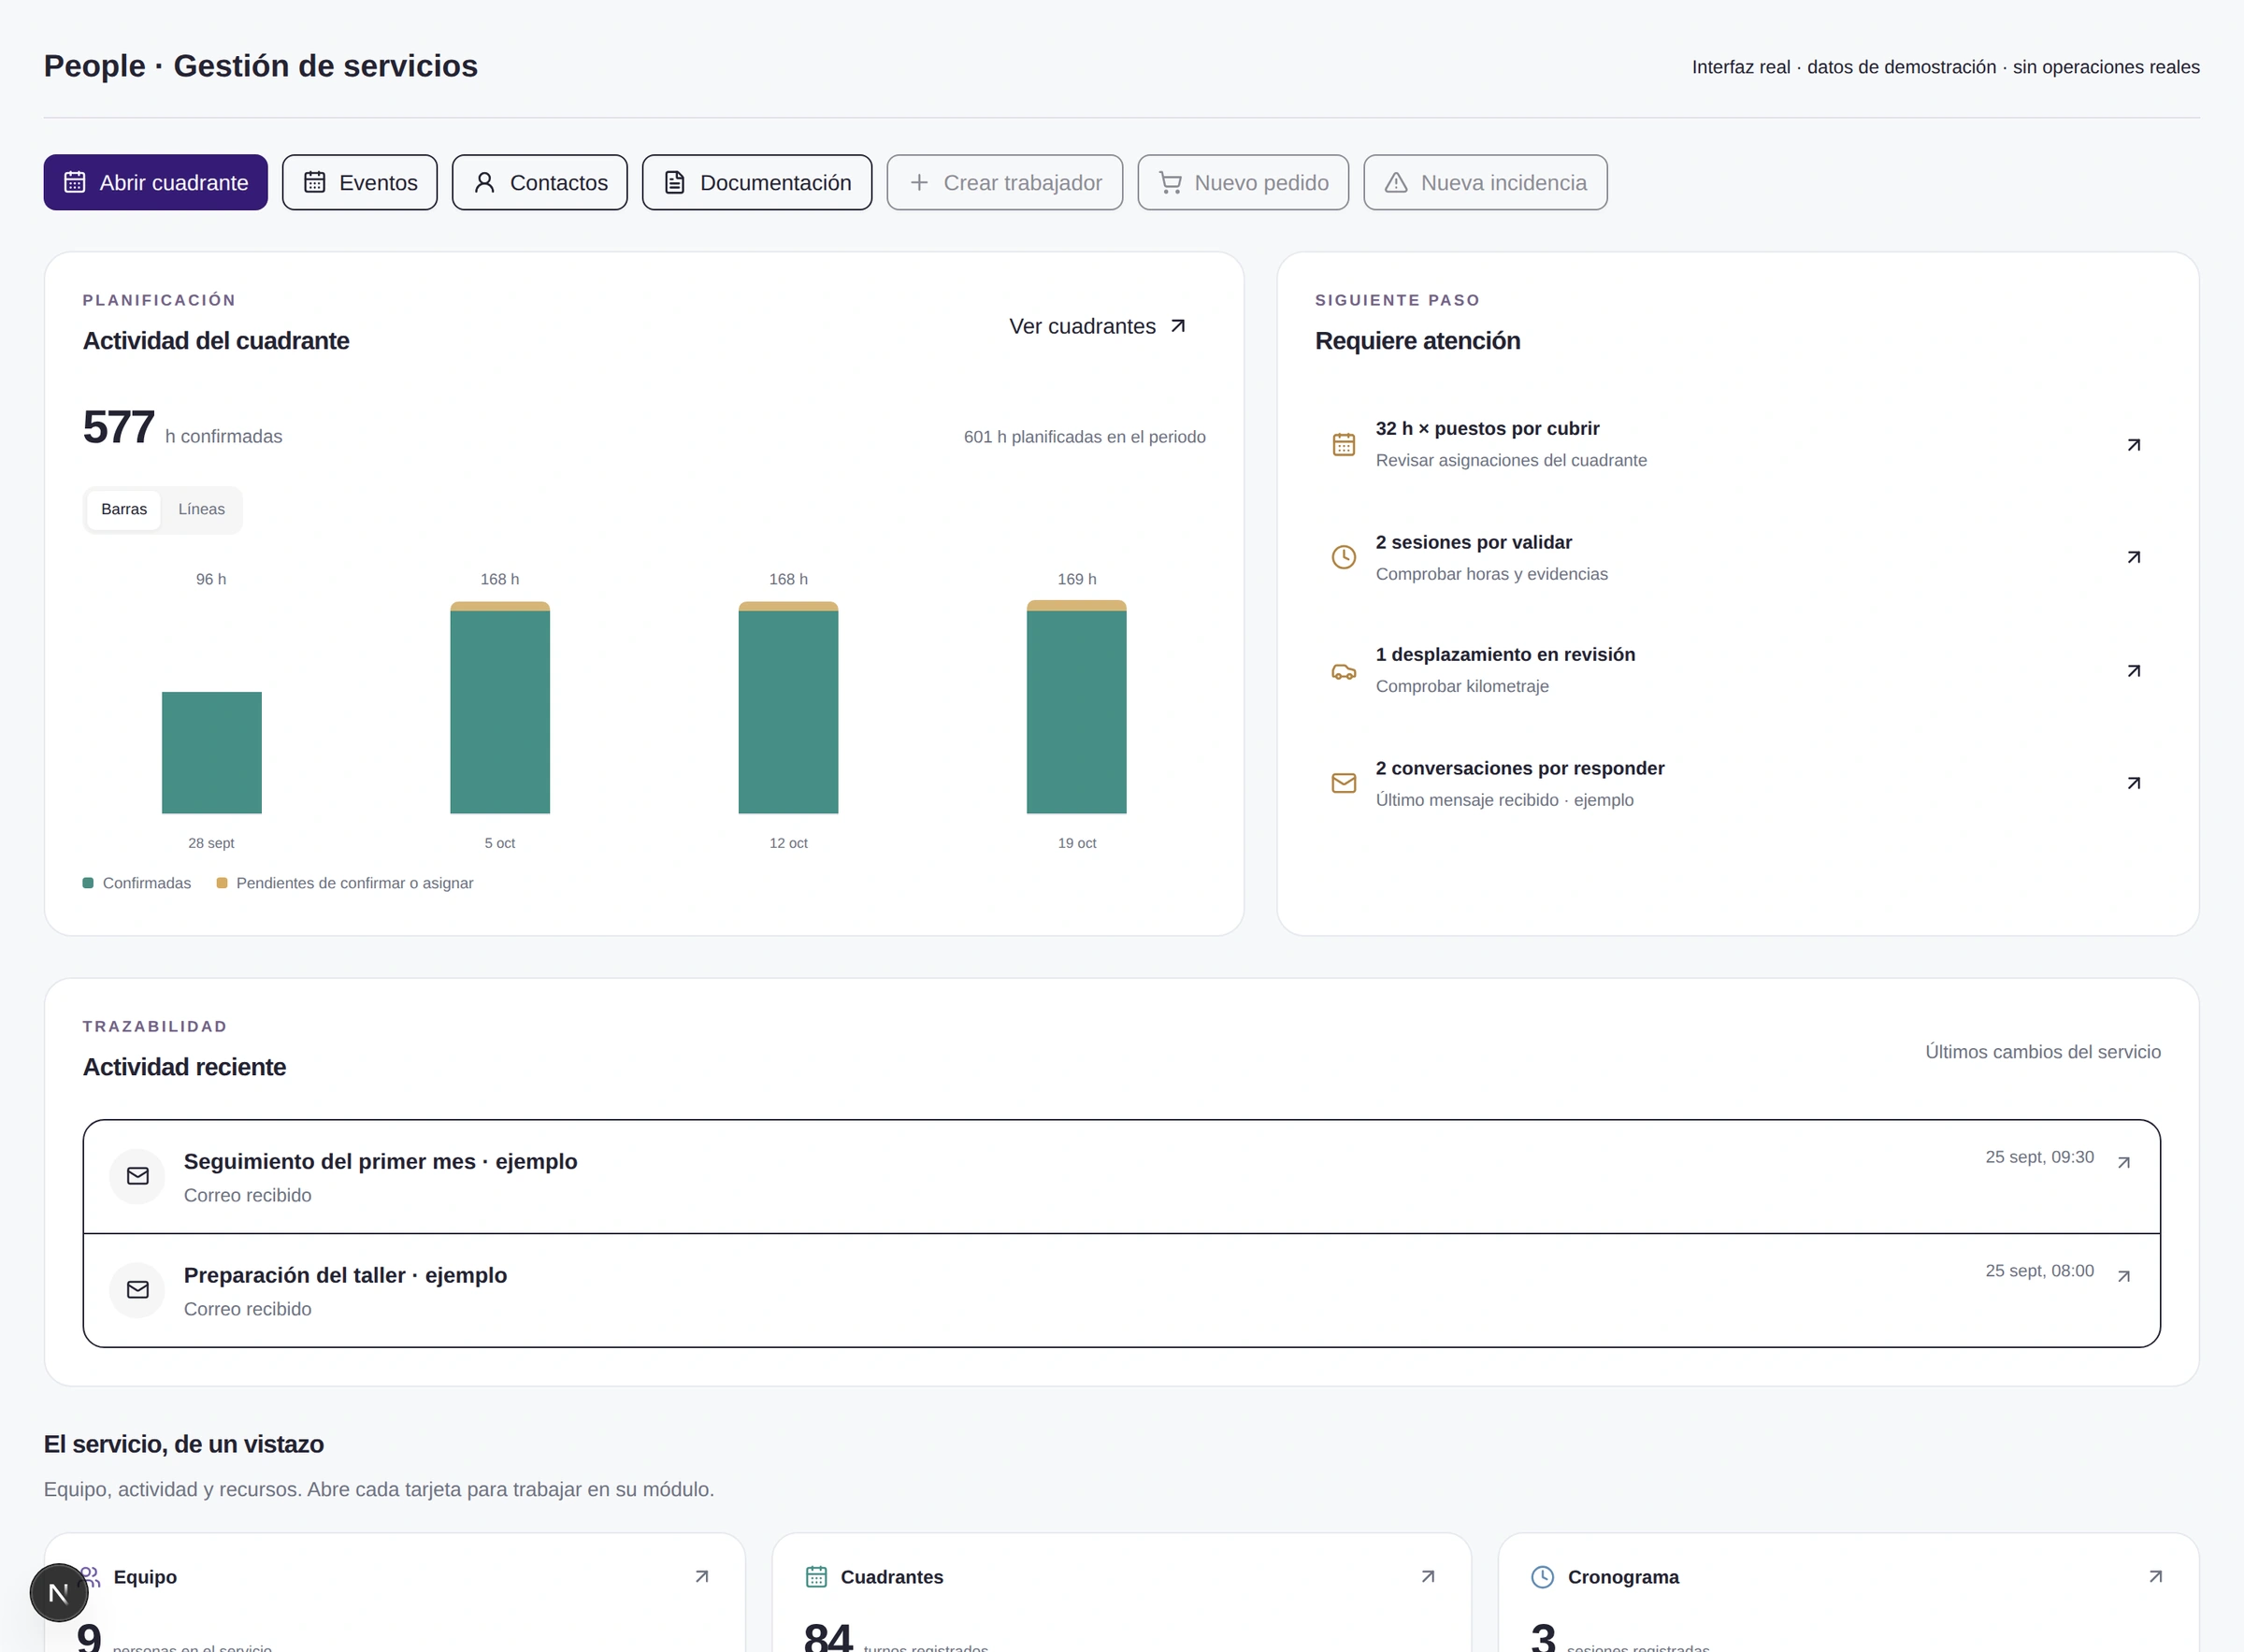Click clock icon beside sesiones por validar
The width and height of the screenshot is (2244, 1652).
pos(1344,557)
